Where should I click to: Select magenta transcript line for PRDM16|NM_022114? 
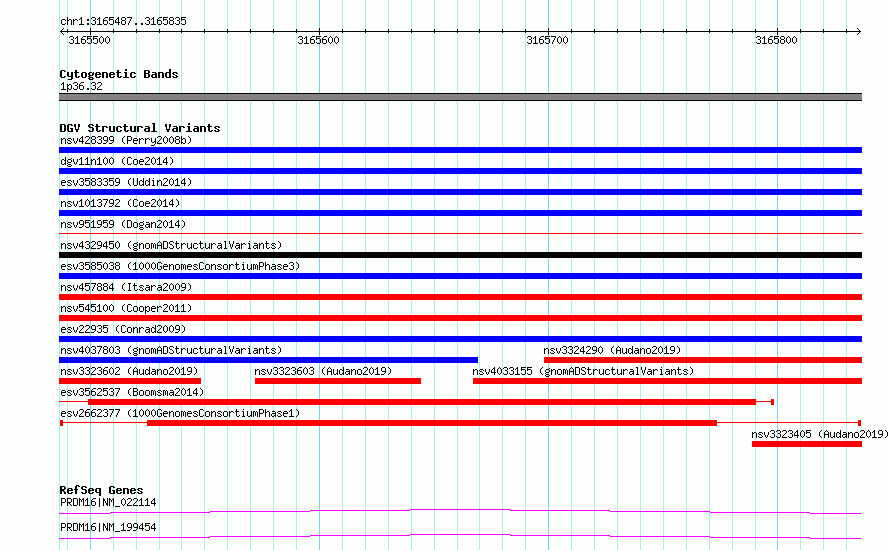(x=460, y=511)
